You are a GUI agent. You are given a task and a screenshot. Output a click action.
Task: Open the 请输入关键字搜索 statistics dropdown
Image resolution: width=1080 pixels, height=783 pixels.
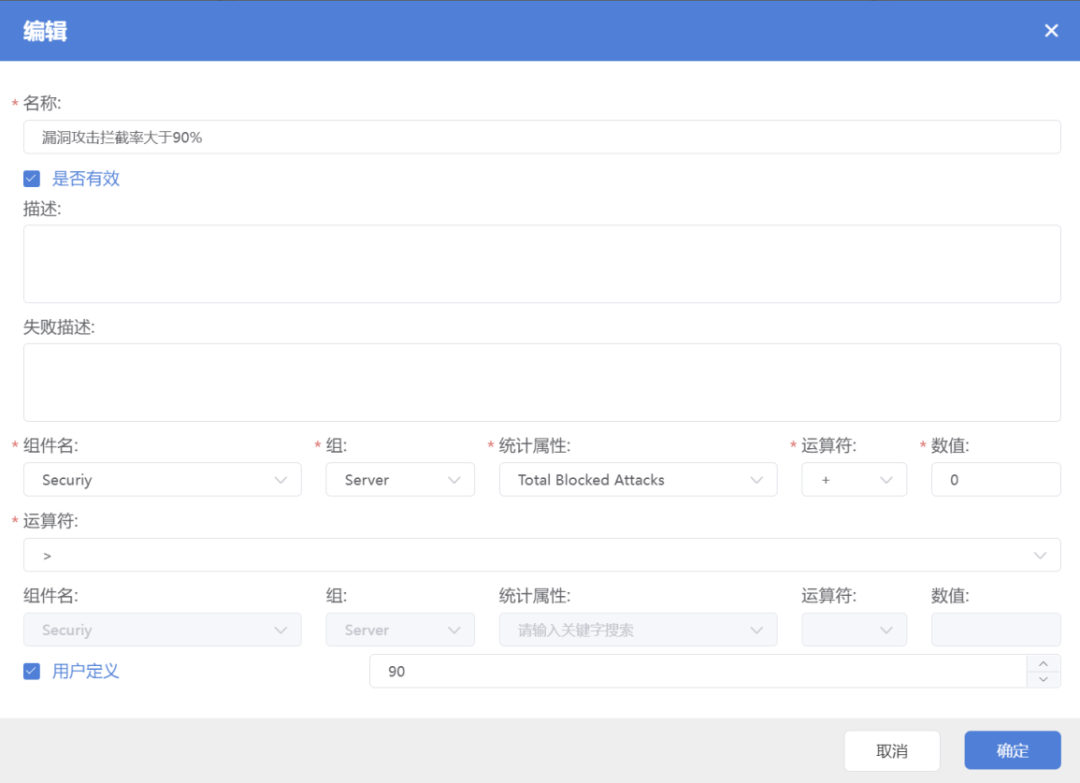point(638,629)
